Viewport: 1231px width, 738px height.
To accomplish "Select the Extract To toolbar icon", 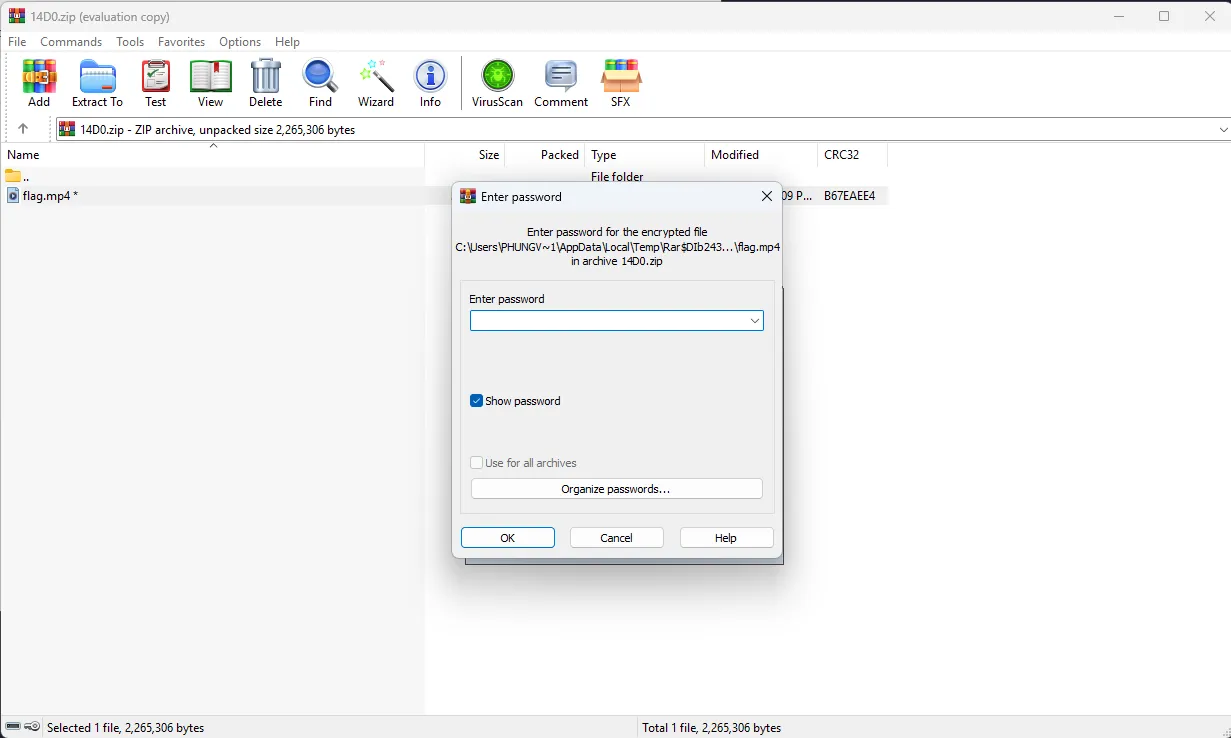I will pyautogui.click(x=97, y=82).
